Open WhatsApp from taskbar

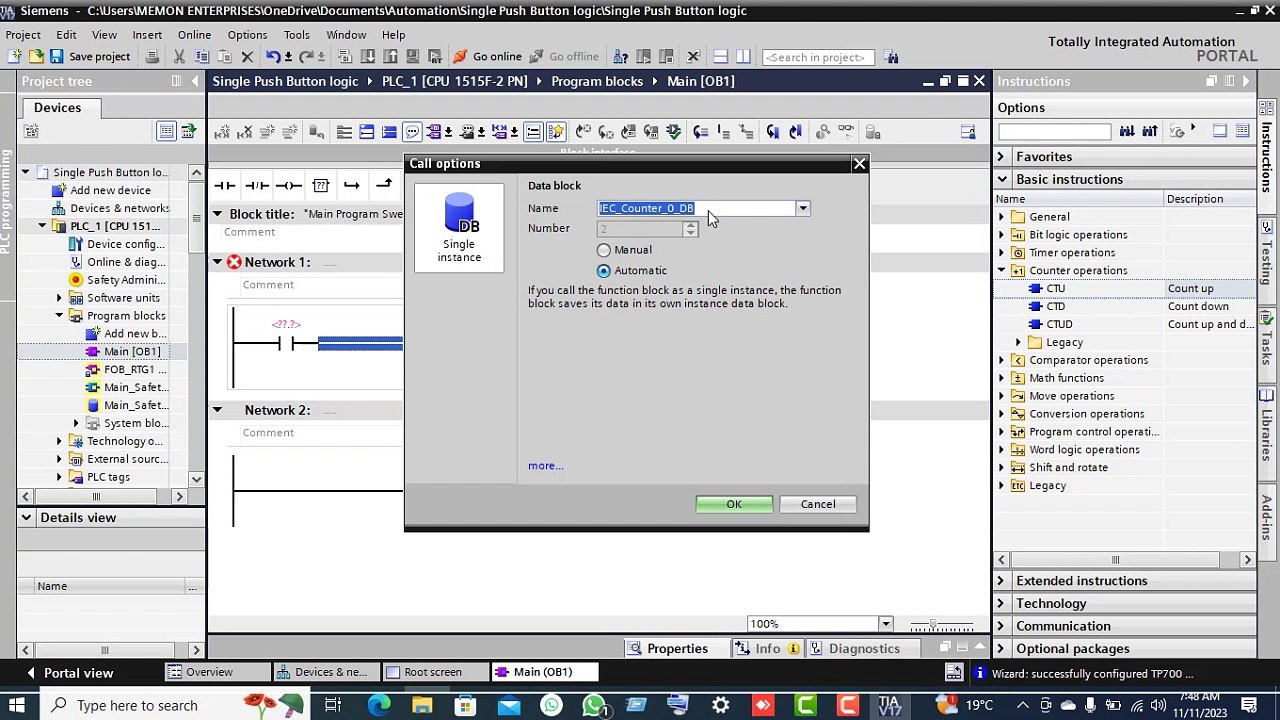594,705
